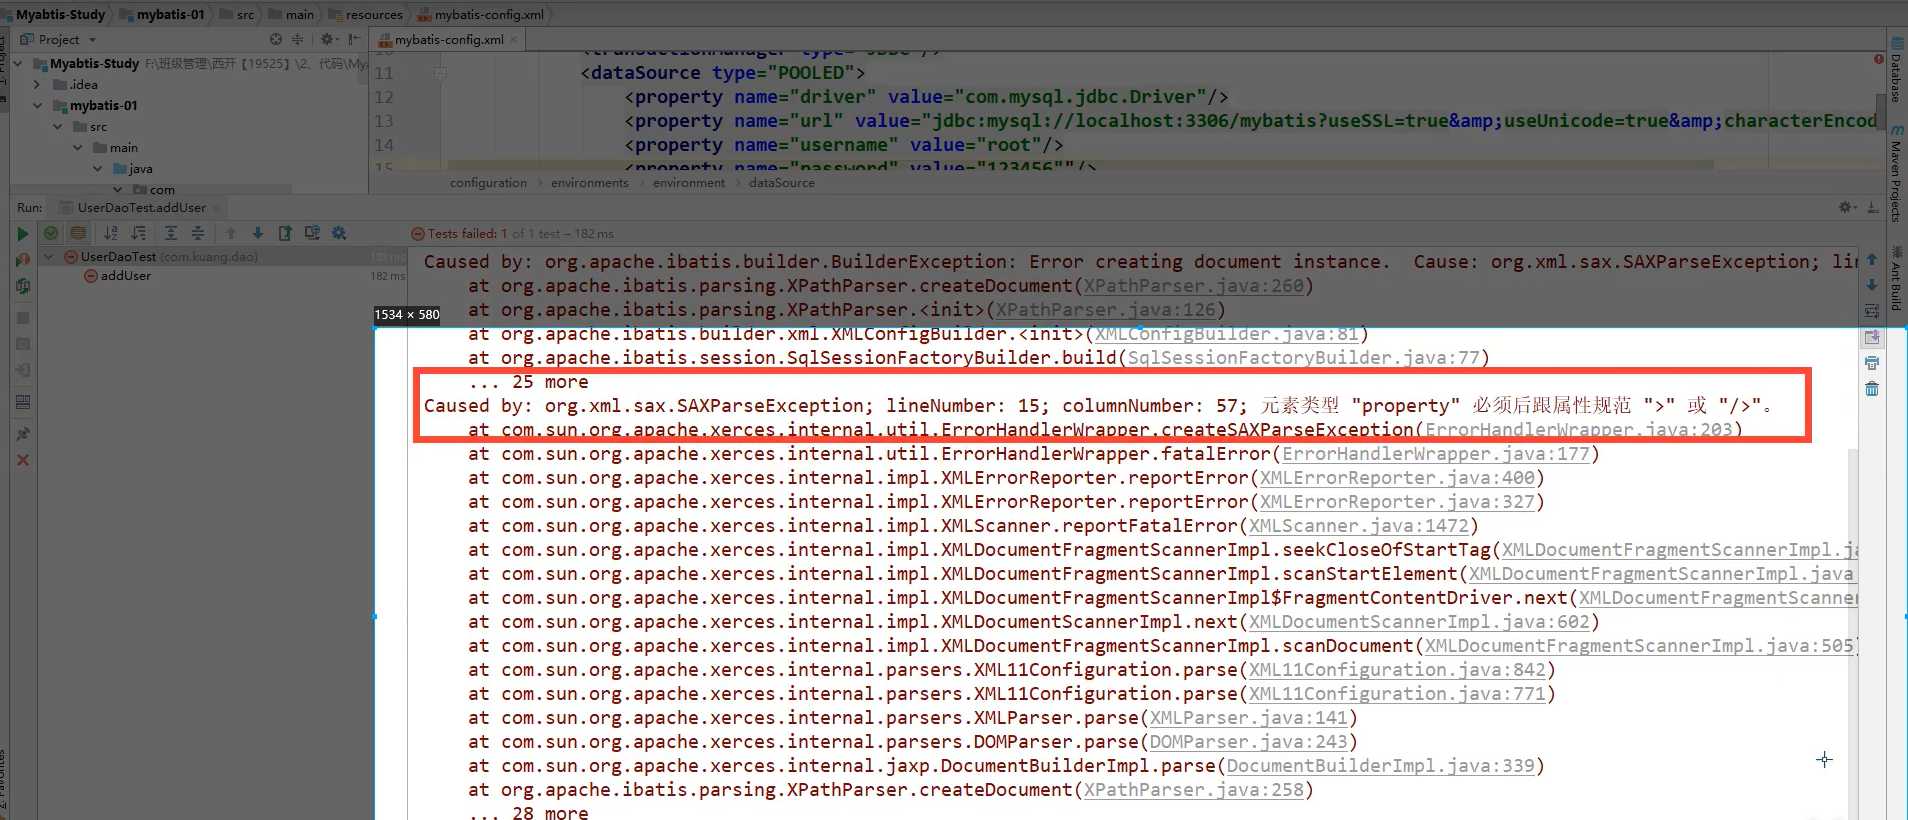Screen dimensions: 1908x820
Task: Click the Exit process icon
Action: tap(22, 370)
